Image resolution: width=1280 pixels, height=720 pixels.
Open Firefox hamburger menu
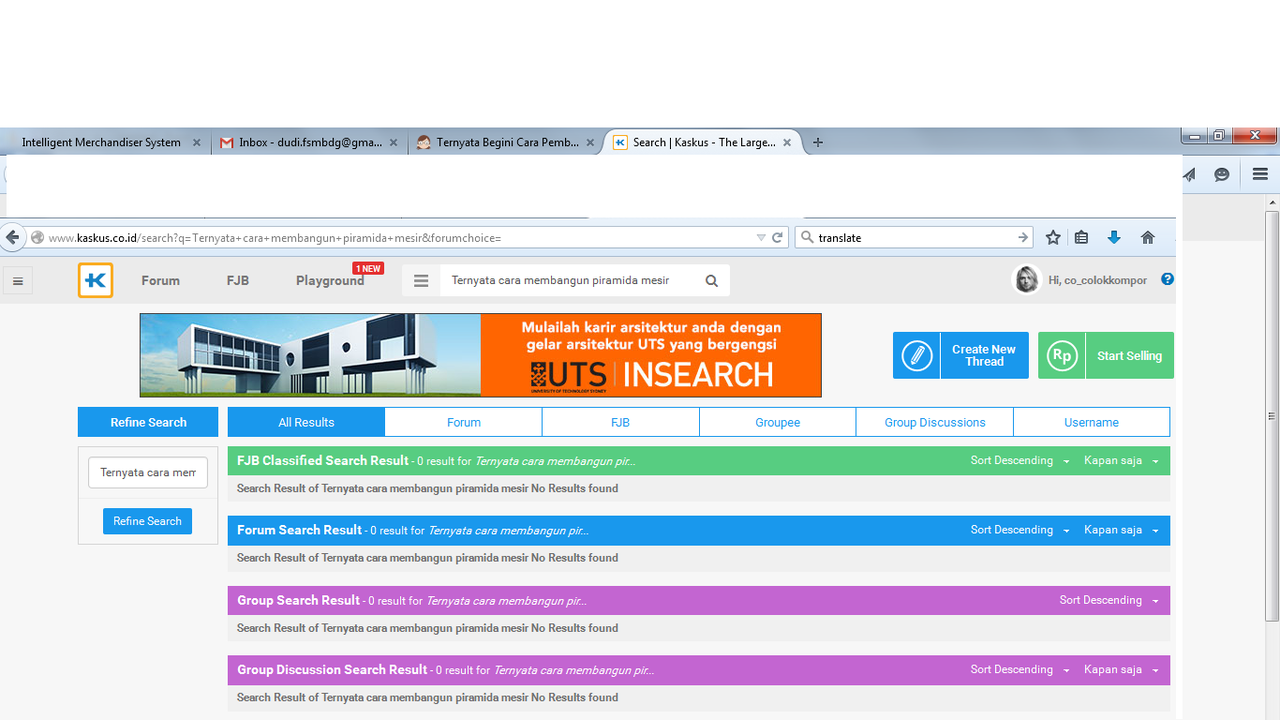(x=1260, y=174)
